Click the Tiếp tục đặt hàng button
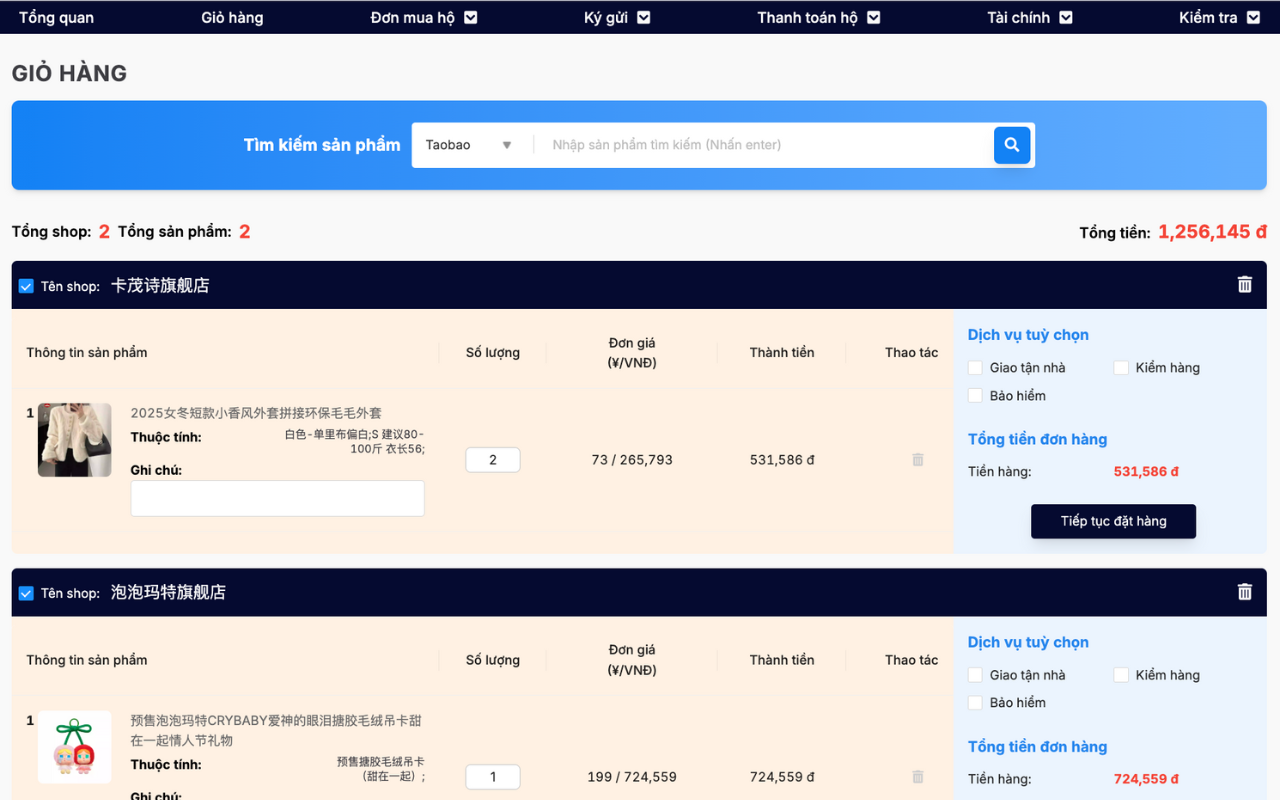Screen dimensions: 1280x800 [1113, 521]
